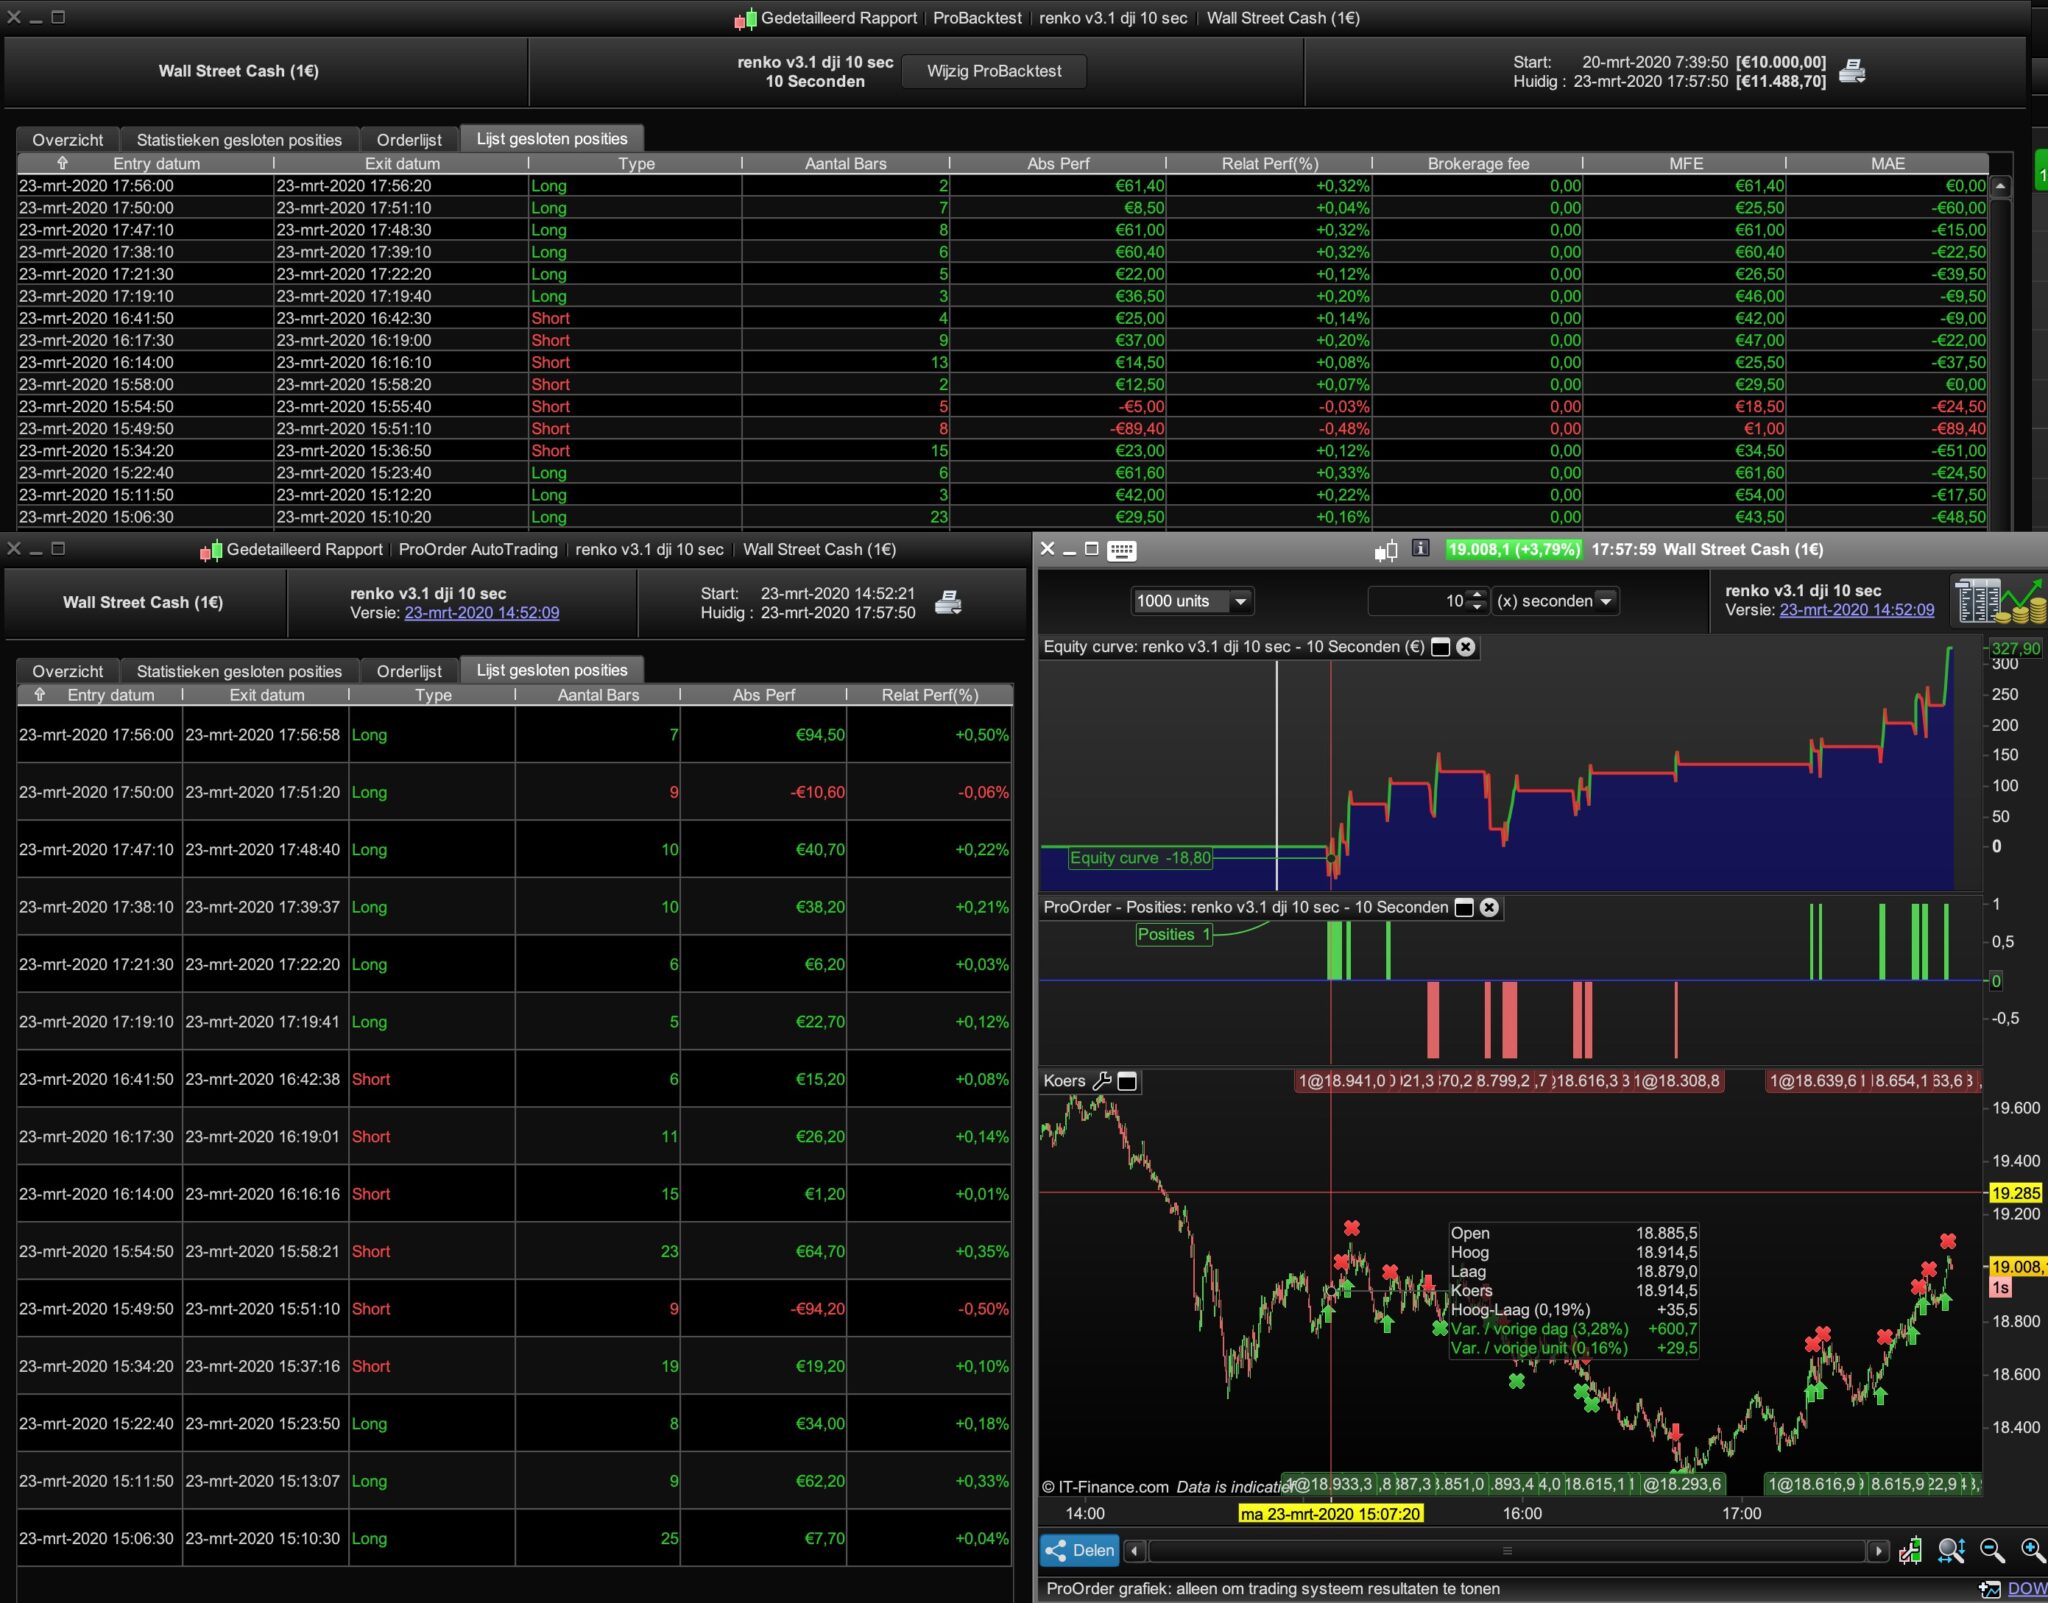Maximize the ProOrder Posities panel

(x=1464, y=907)
